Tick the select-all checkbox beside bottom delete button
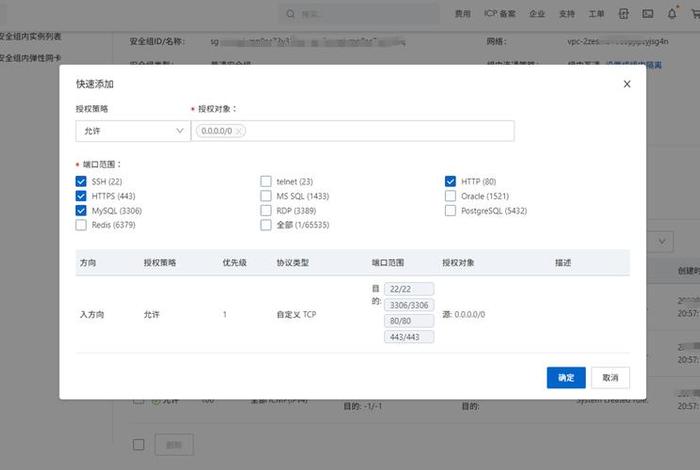700x470 pixels. [x=138, y=445]
